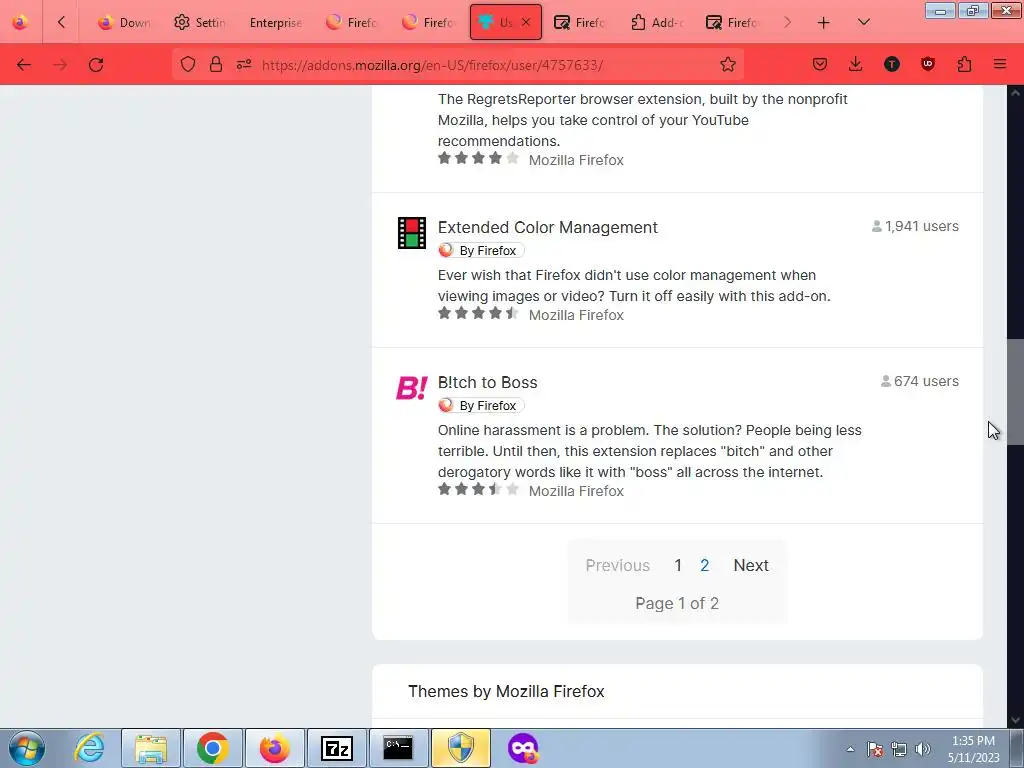
Task: Open the tracking protection shield icon
Action: [x=188, y=65]
